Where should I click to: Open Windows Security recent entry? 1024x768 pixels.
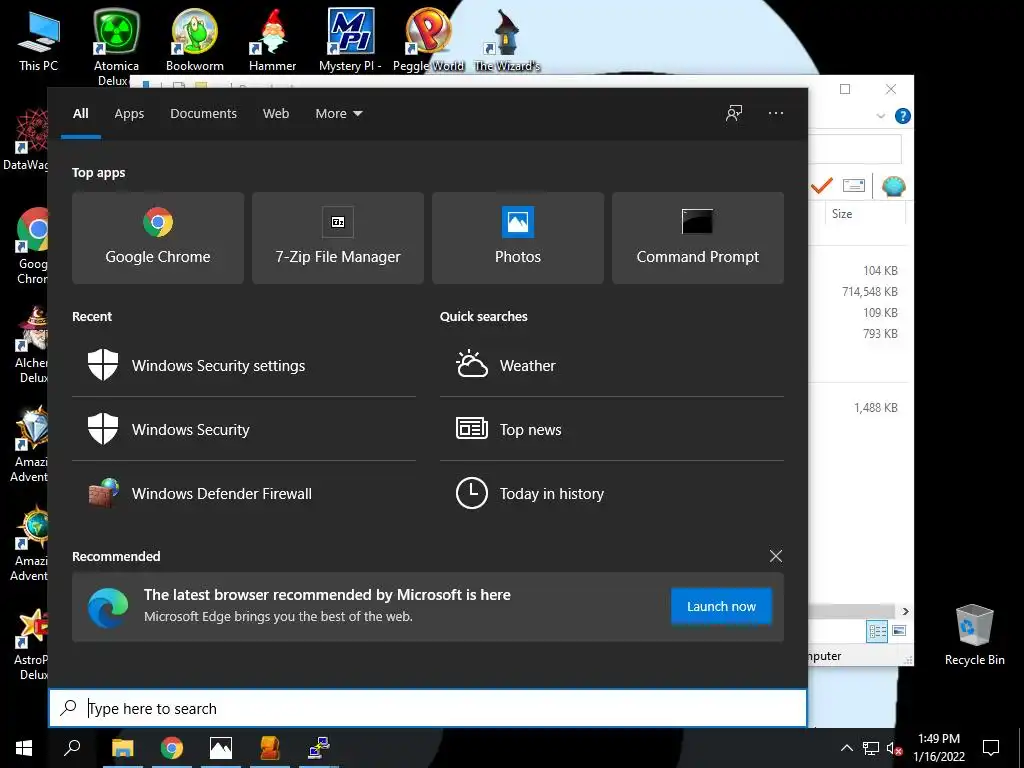click(244, 429)
